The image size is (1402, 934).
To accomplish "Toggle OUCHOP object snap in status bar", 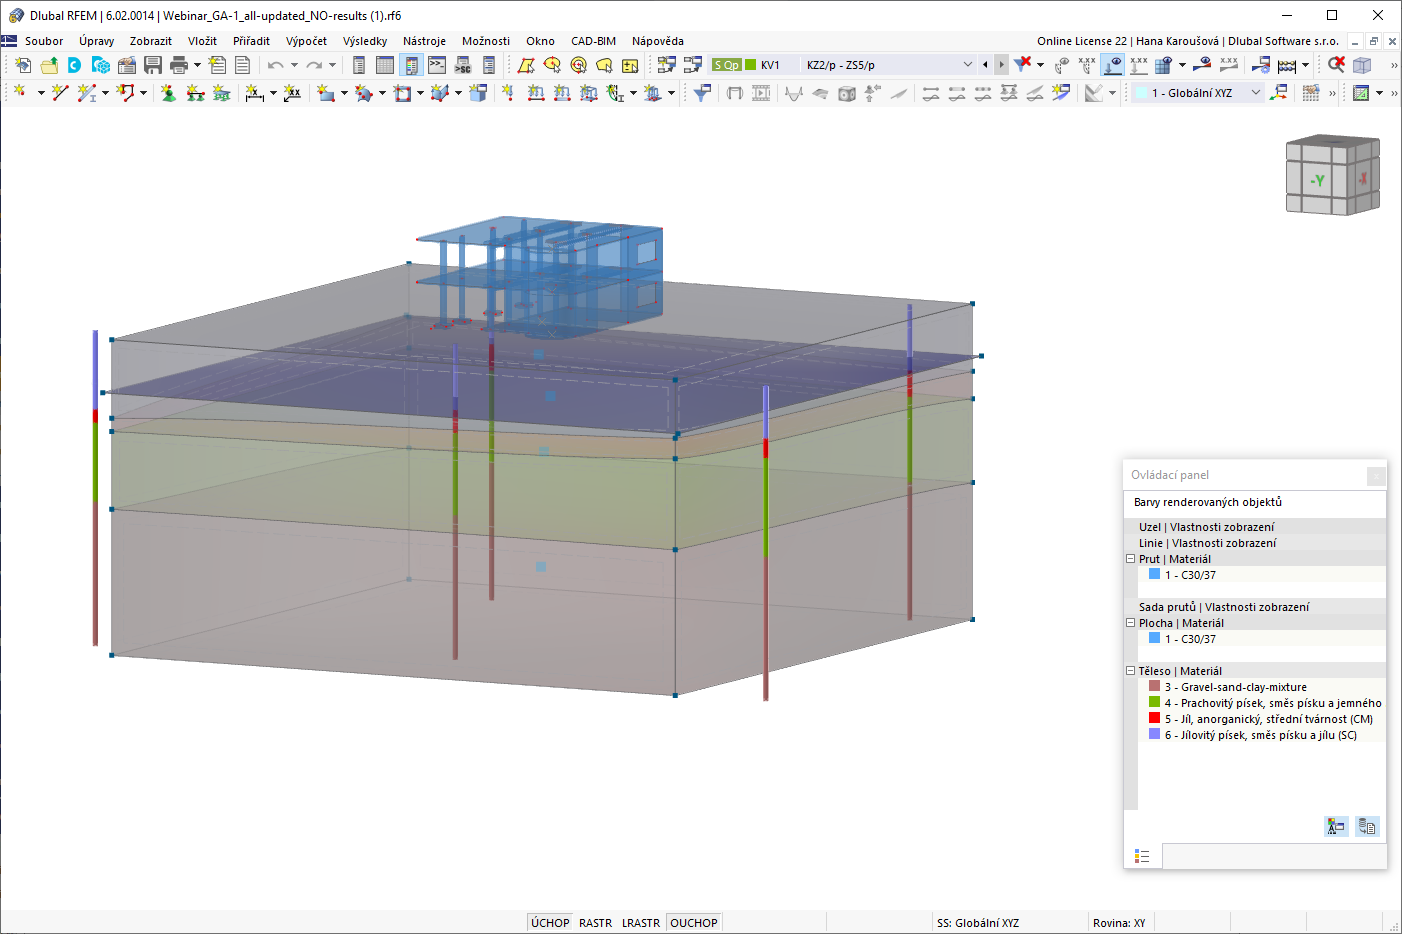I will 694,923.
